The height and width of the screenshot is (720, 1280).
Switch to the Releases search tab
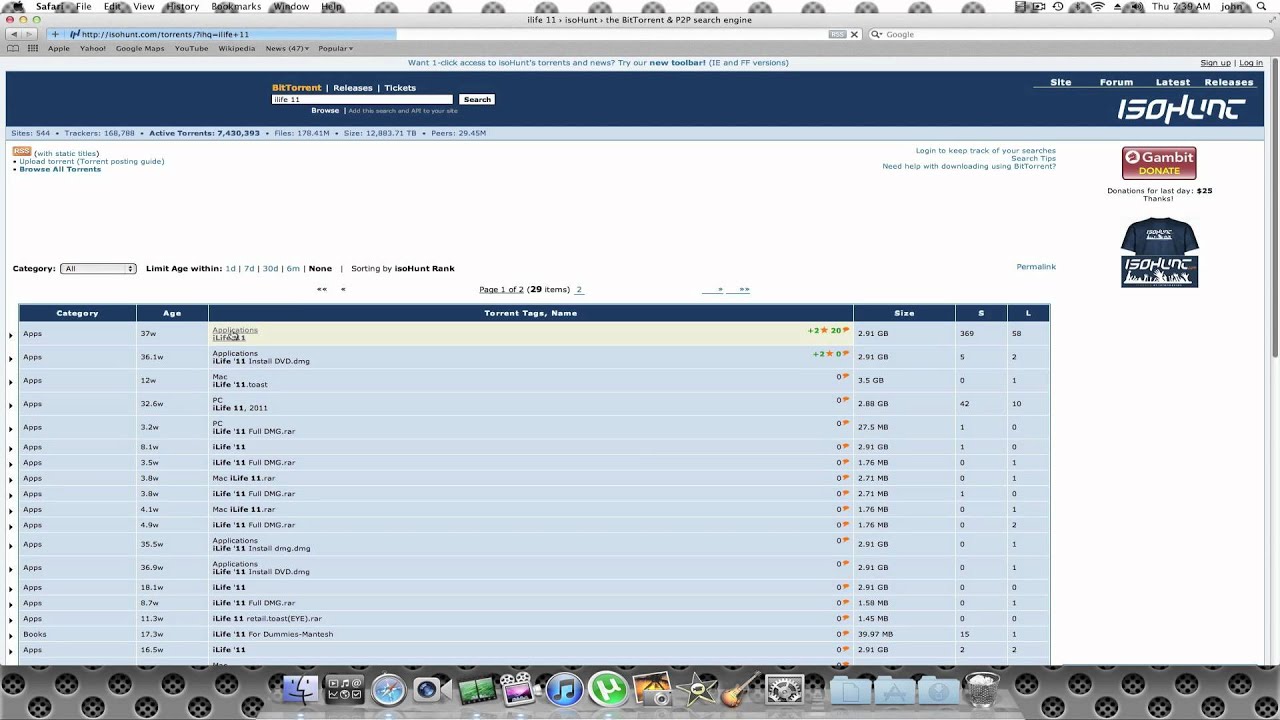click(353, 88)
